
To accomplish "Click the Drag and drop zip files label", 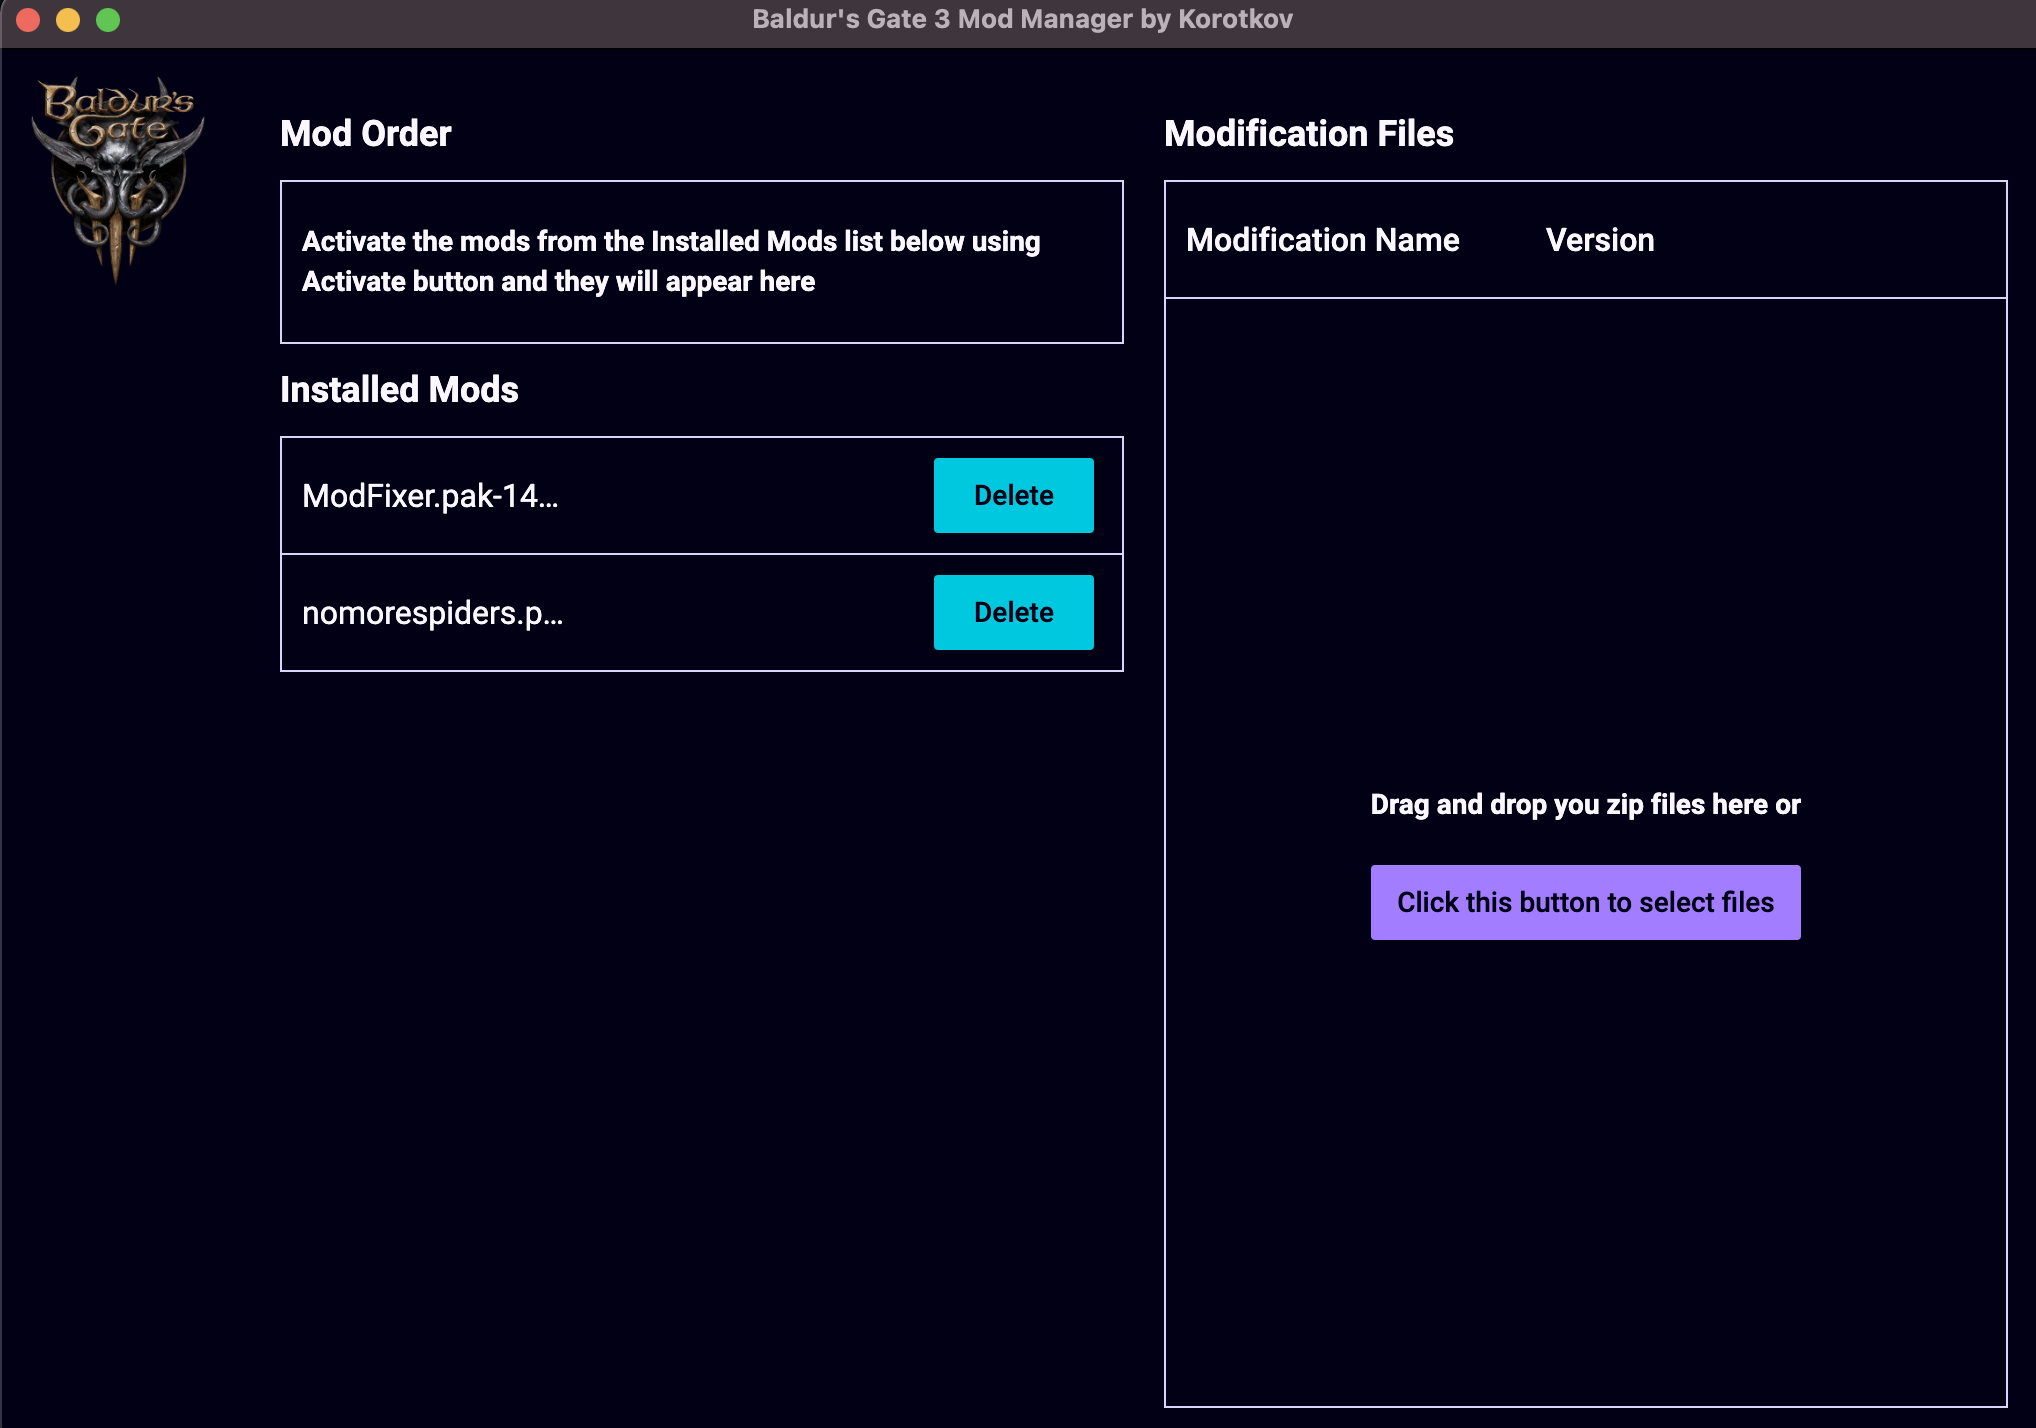I will 1585,804.
